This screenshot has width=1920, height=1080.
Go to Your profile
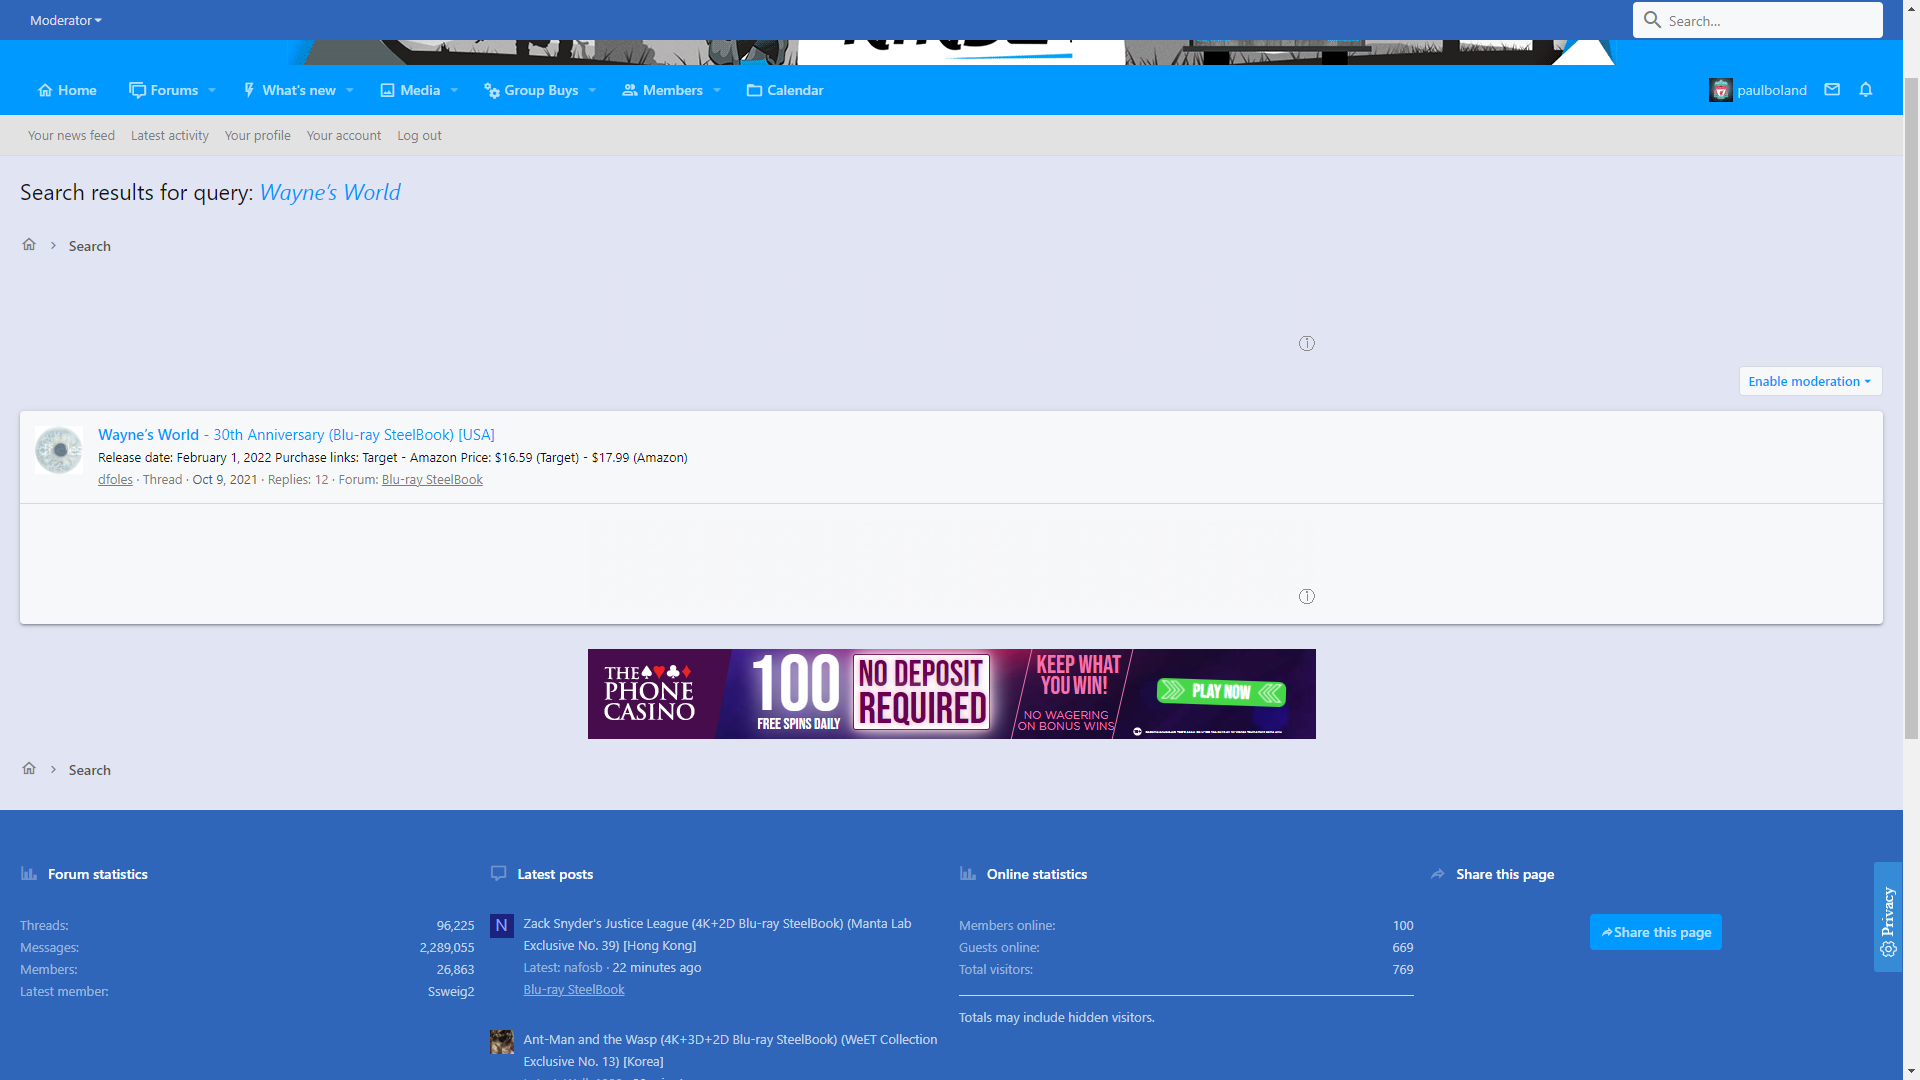258,135
